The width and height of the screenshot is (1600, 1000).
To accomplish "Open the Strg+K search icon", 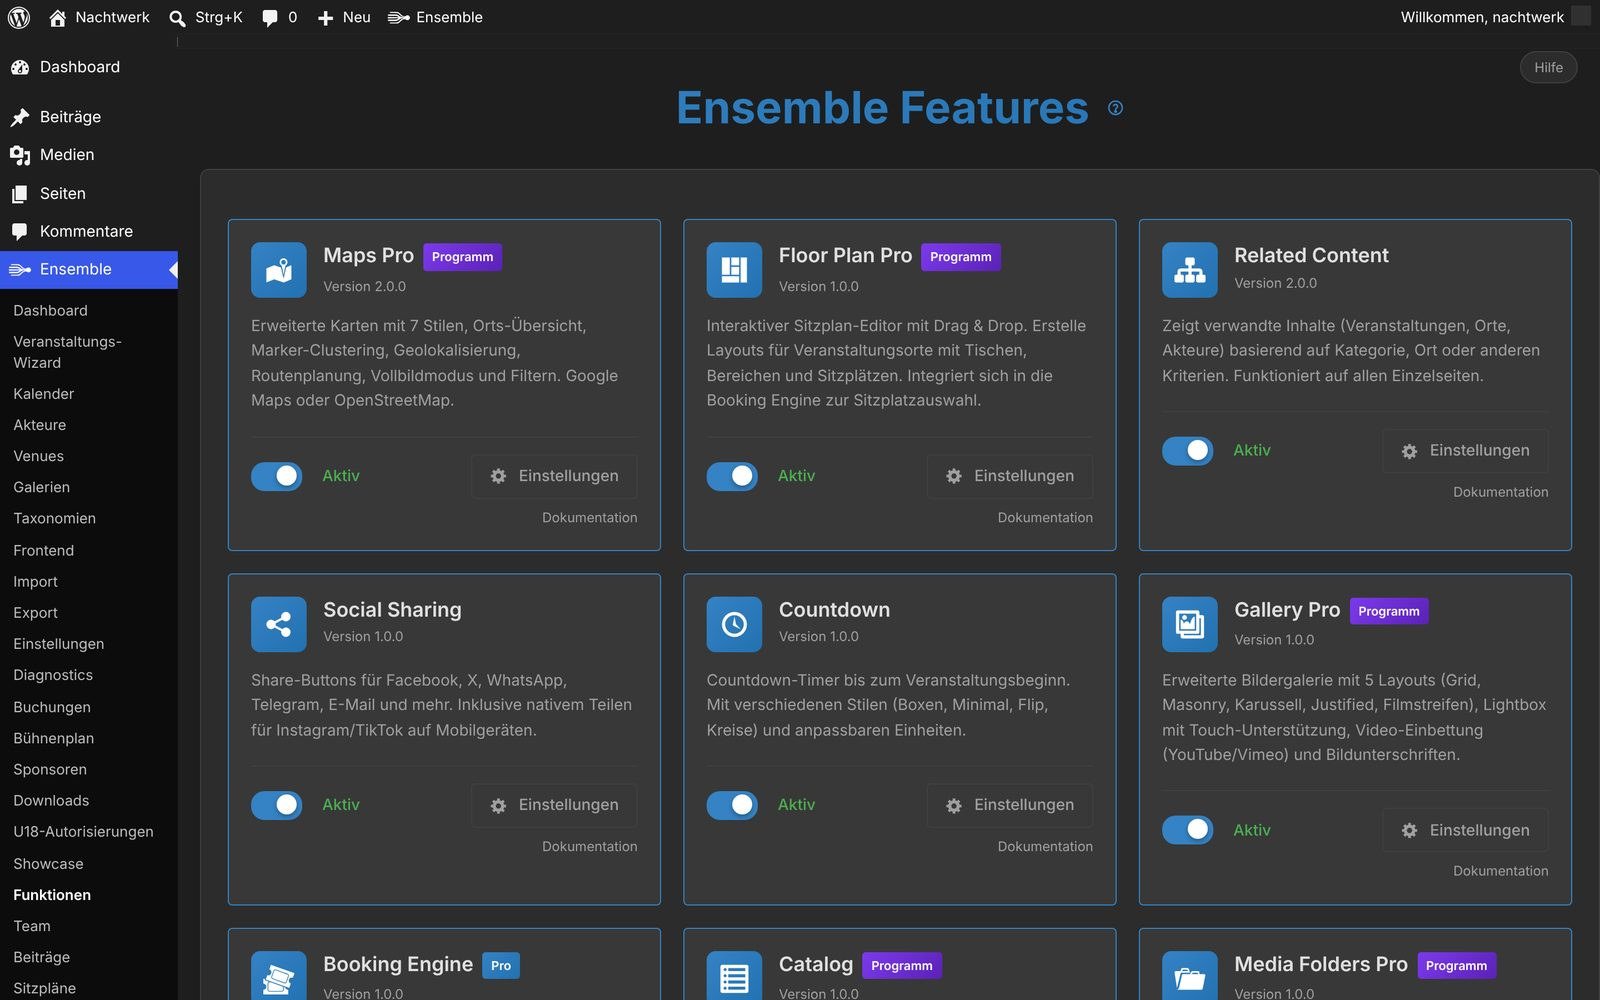I will pyautogui.click(x=177, y=18).
